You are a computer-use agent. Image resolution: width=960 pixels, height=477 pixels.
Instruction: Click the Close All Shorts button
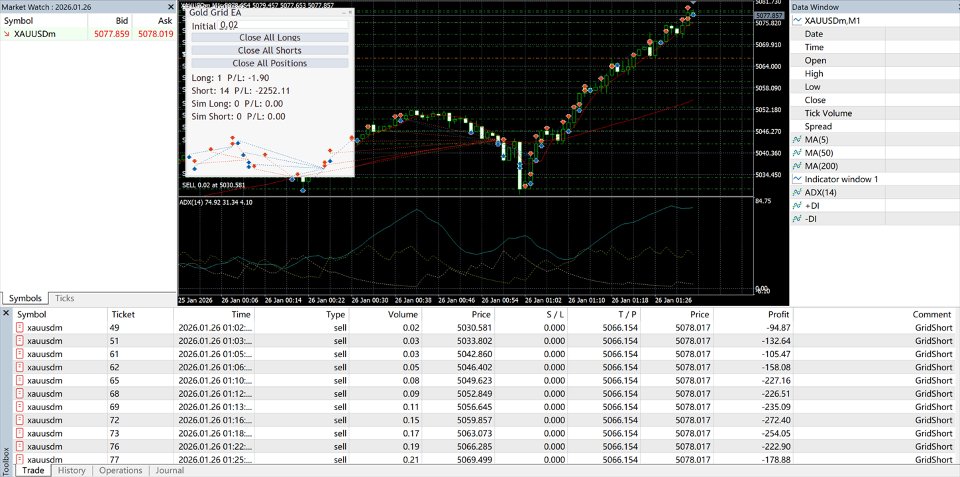click(x=270, y=50)
